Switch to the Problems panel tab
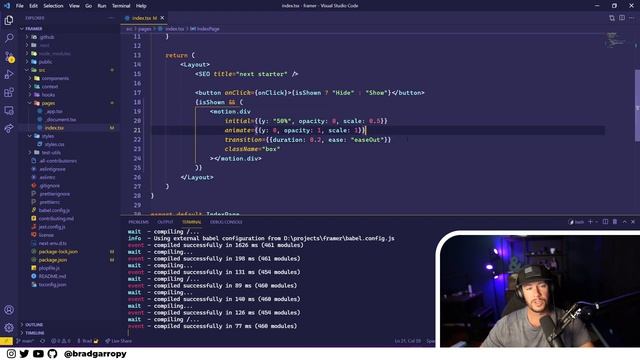The width and height of the screenshot is (640, 360). (x=138, y=222)
